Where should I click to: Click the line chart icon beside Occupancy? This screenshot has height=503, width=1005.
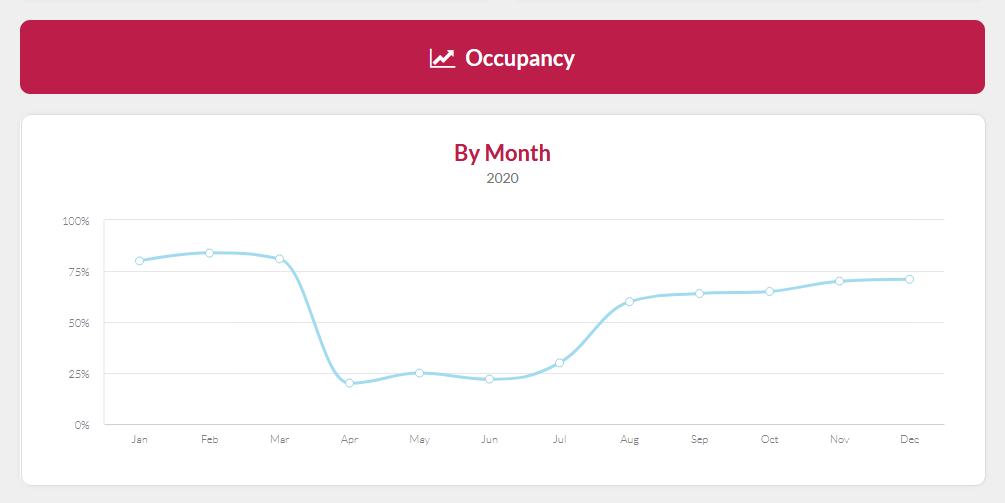point(442,58)
